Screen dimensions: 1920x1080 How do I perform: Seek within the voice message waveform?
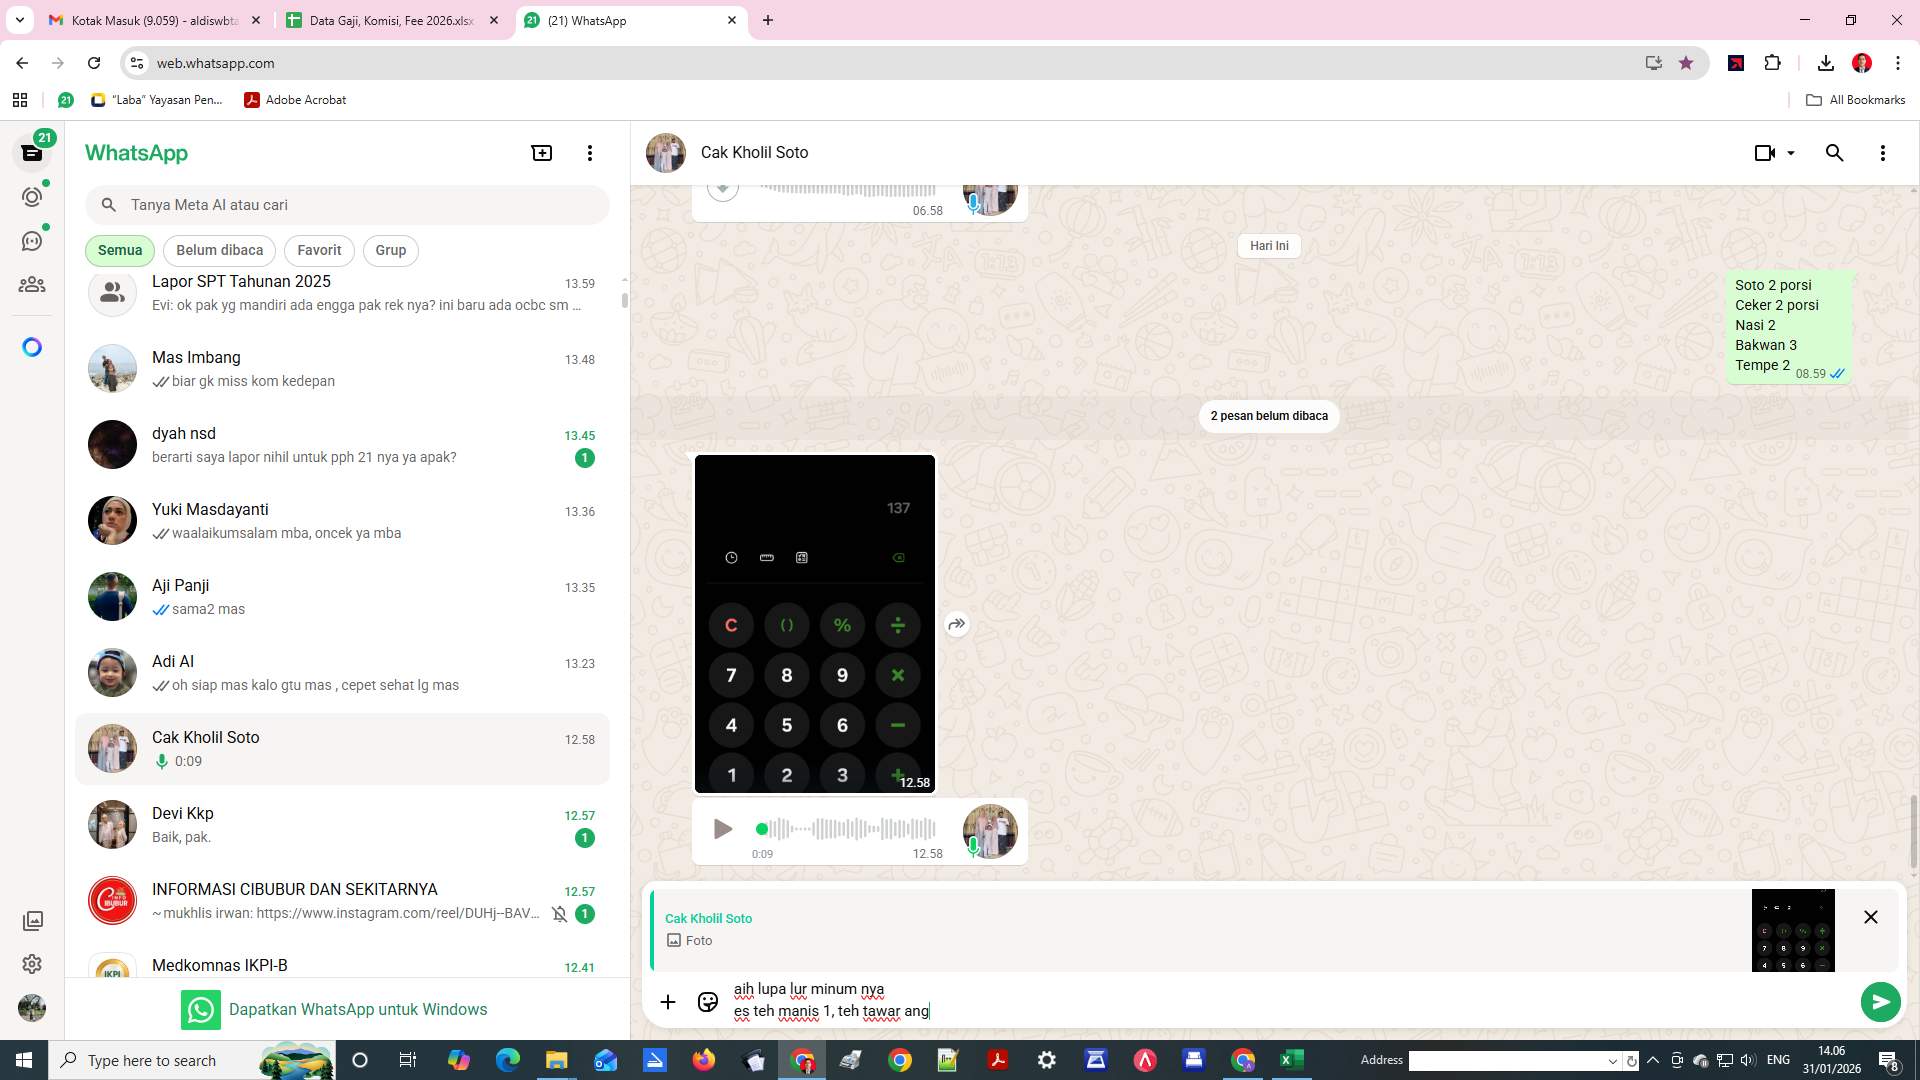pyautogui.click(x=845, y=829)
